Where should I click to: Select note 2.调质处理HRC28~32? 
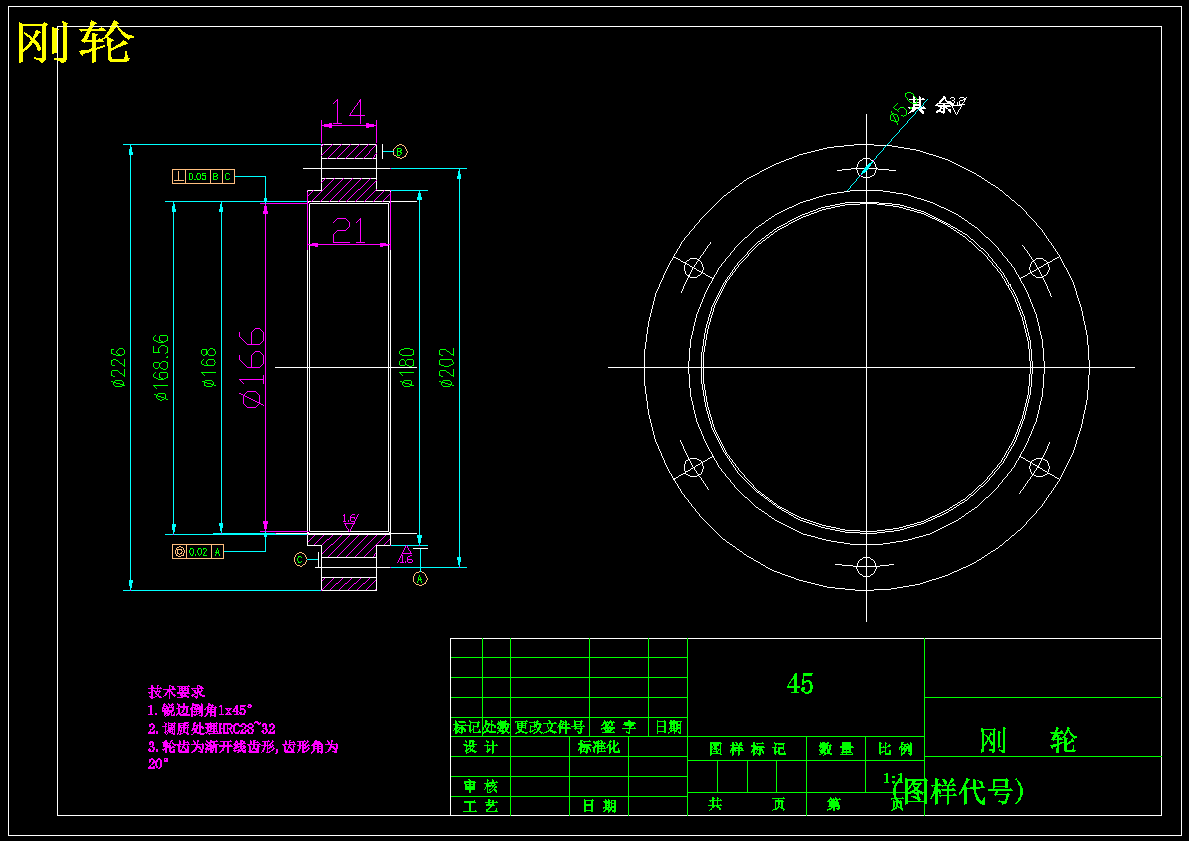click(212, 729)
